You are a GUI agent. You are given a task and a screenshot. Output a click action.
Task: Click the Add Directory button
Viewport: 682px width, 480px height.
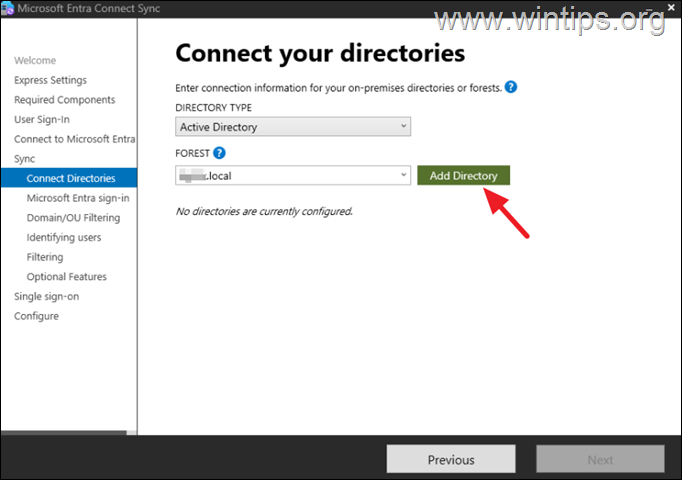(x=463, y=175)
